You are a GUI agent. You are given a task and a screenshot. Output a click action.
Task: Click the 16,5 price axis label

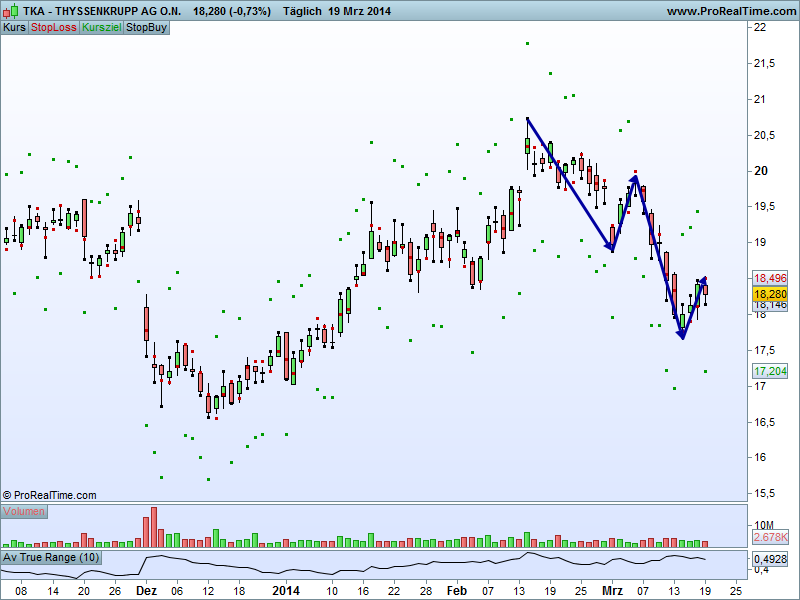pos(764,422)
